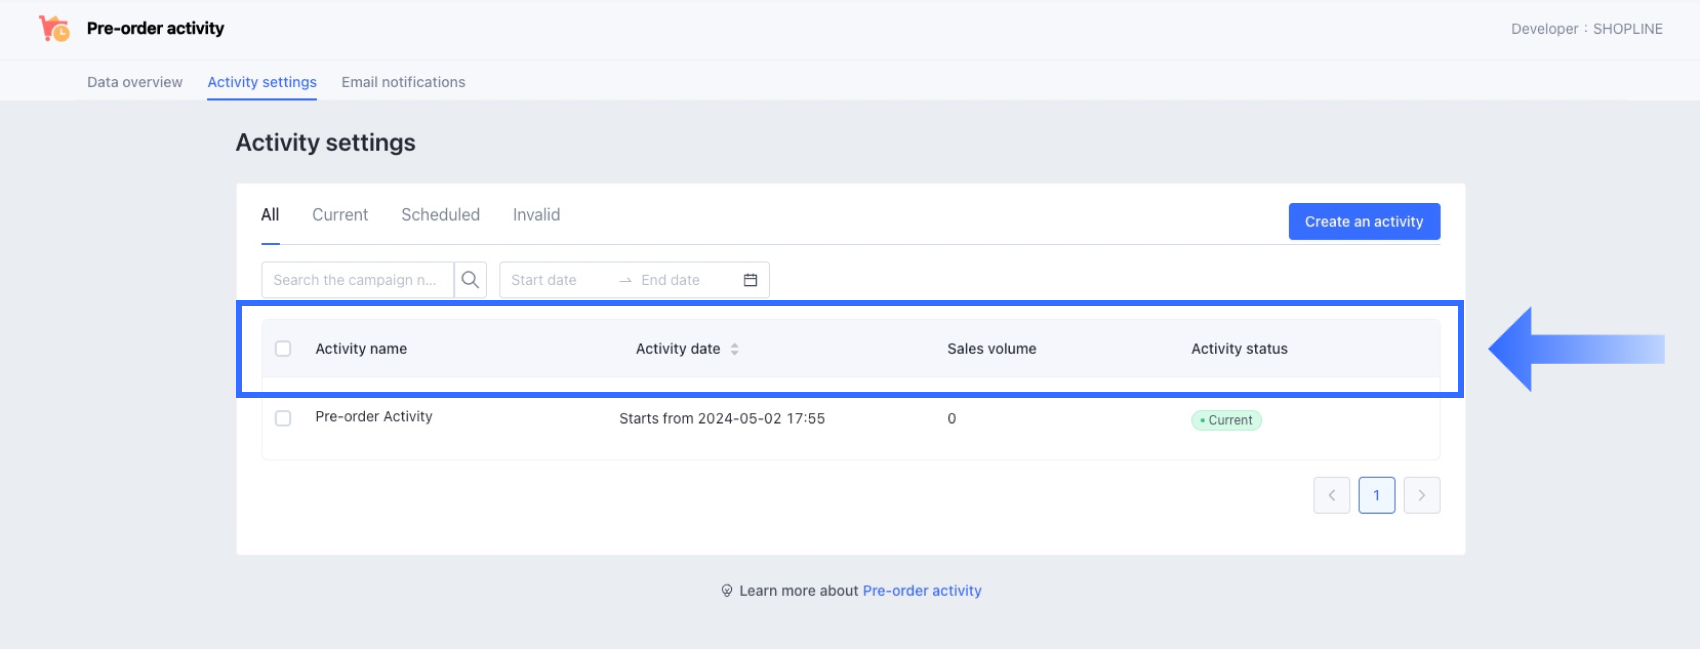Click the lightbulb icon beside Learn more
1700x650 pixels.
click(x=727, y=591)
